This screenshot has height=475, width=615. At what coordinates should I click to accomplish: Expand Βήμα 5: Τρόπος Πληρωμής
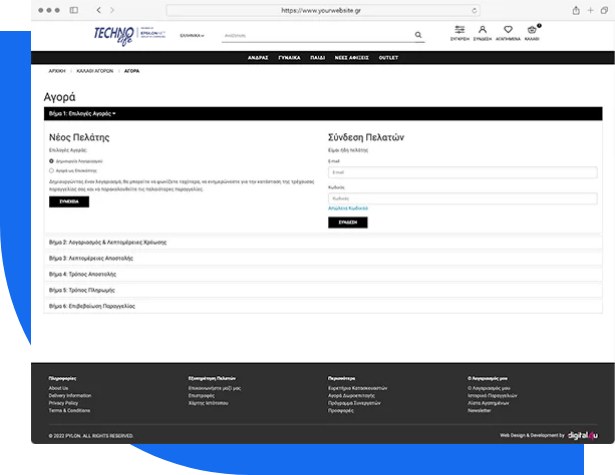coord(323,290)
